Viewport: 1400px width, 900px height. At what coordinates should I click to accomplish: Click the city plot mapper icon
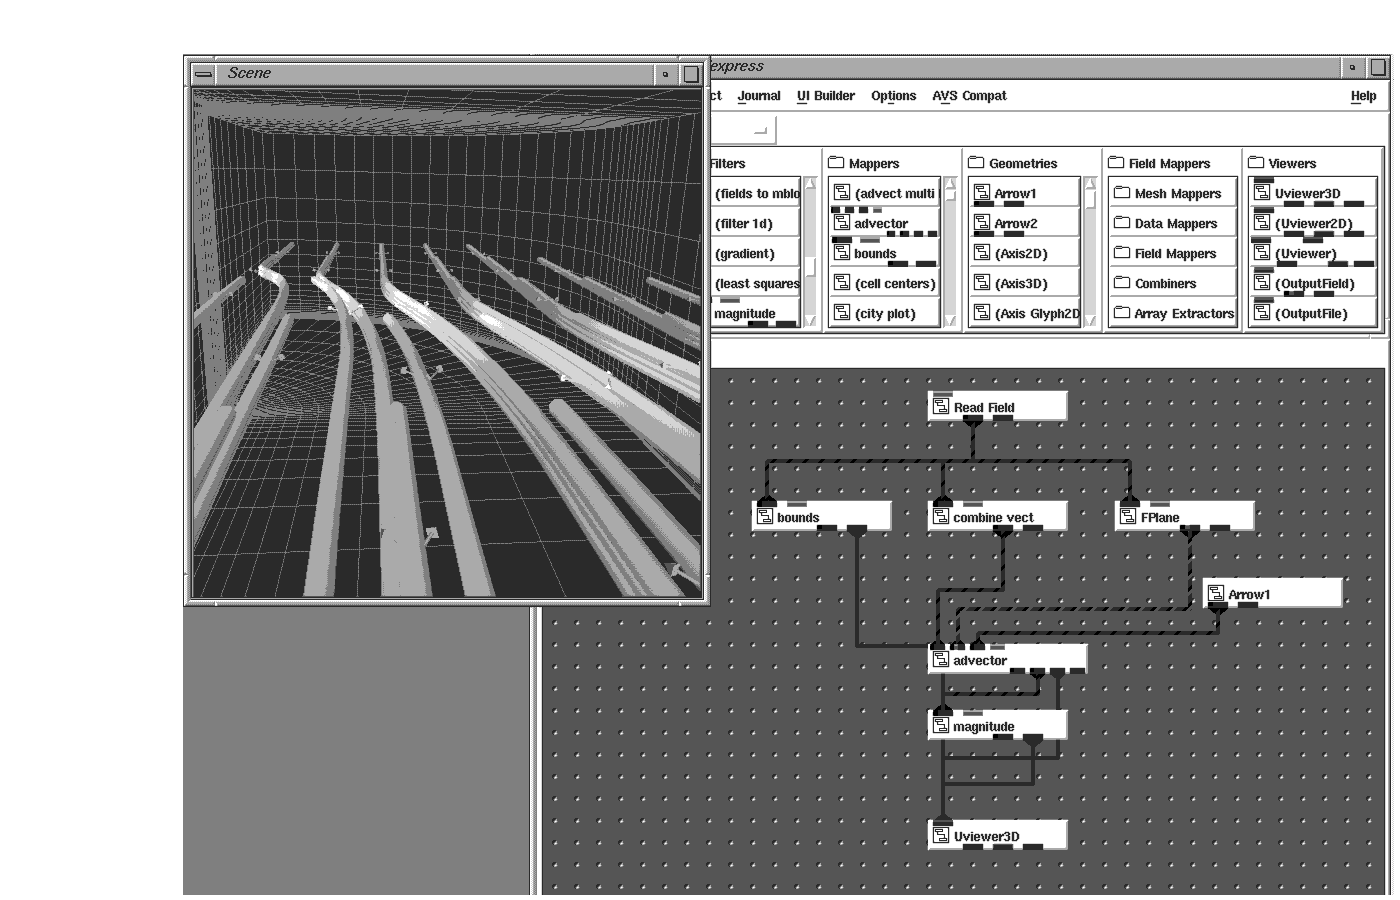click(842, 314)
